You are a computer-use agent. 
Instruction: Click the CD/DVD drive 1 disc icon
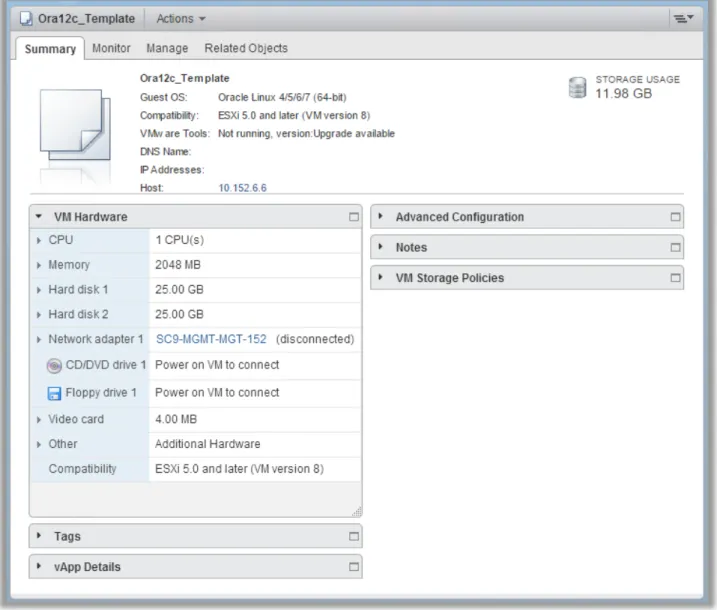point(54,366)
